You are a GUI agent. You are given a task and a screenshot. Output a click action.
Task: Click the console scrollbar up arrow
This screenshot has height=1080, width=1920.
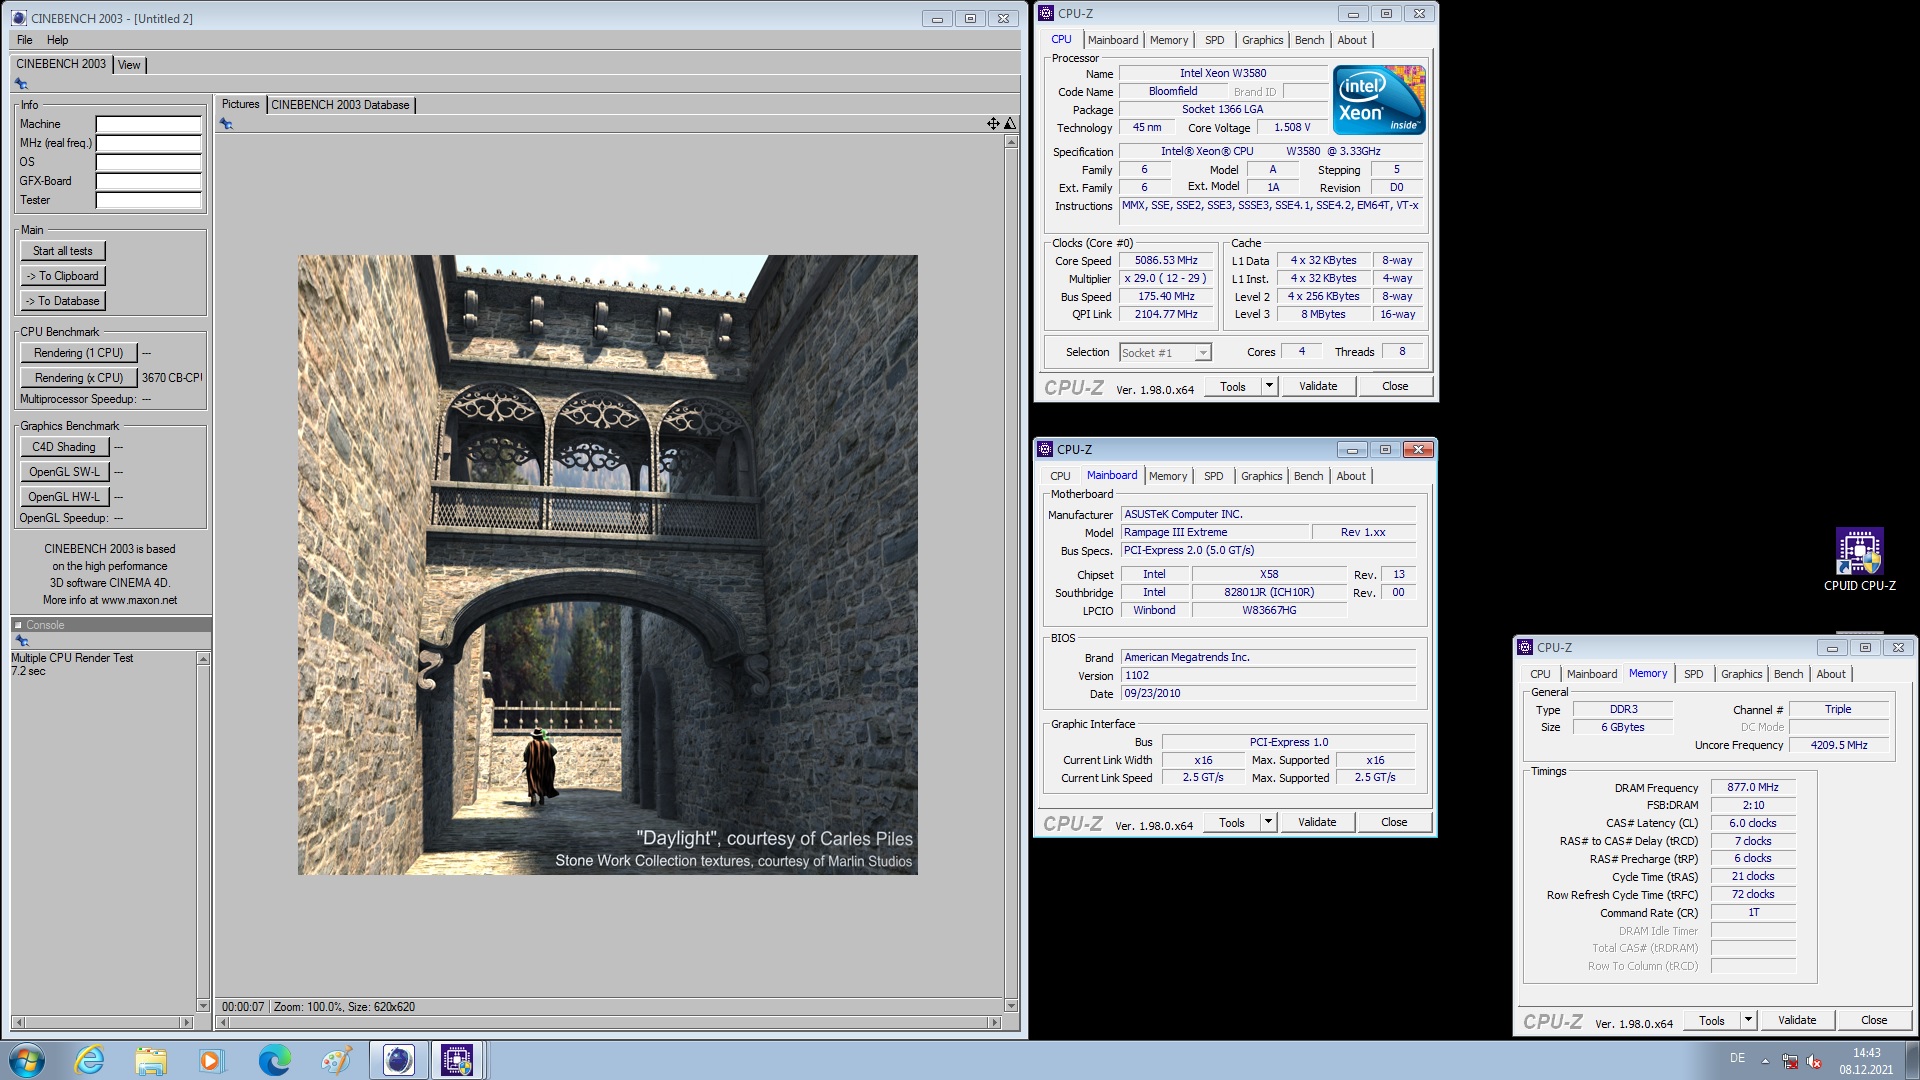[x=203, y=659]
